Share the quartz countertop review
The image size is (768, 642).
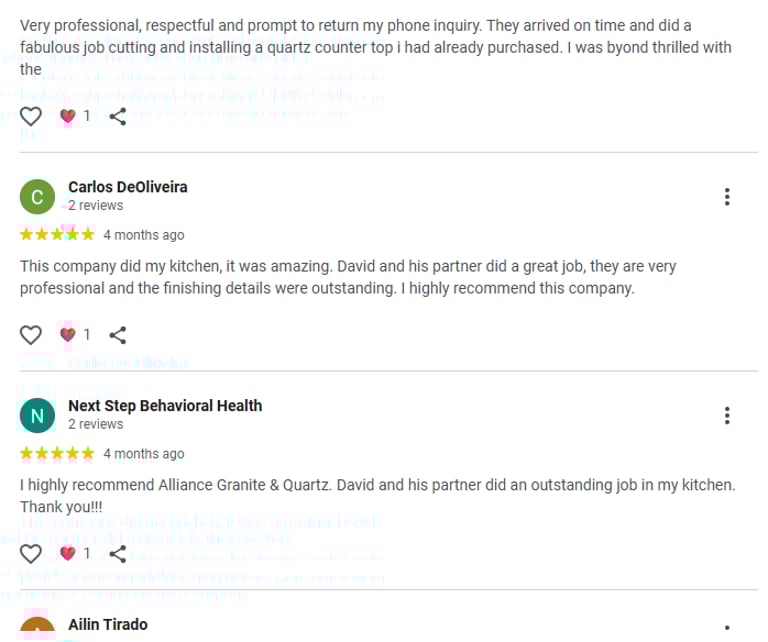point(117,116)
